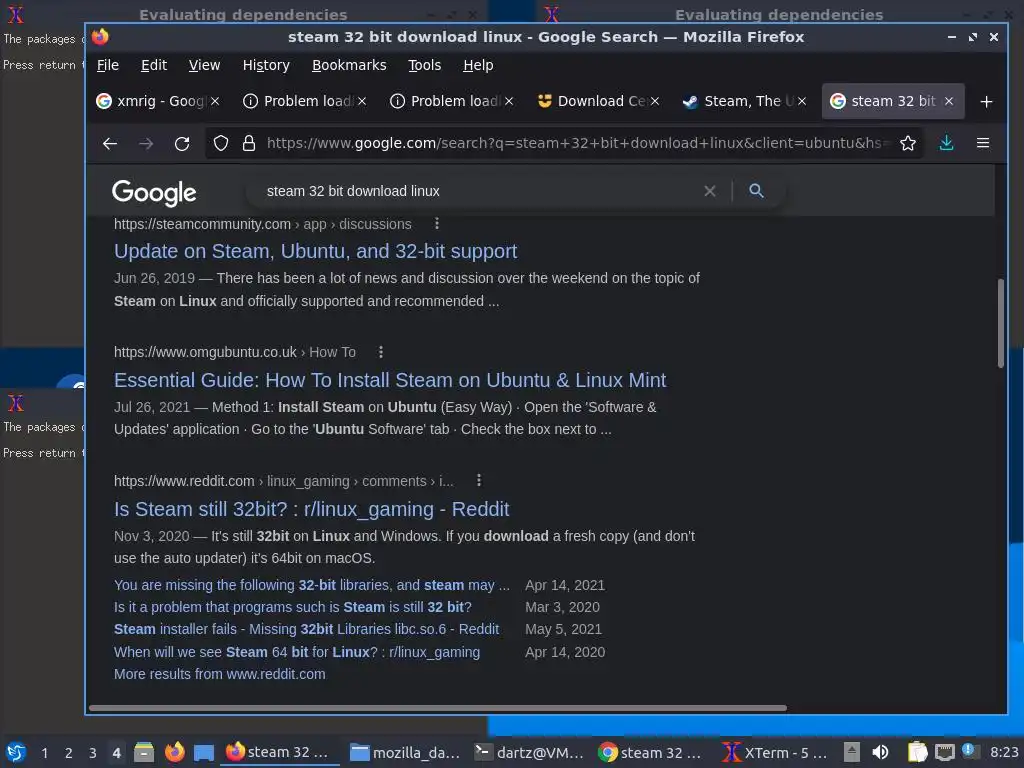
Task: Open the File menu
Action: pyautogui.click(x=108, y=65)
